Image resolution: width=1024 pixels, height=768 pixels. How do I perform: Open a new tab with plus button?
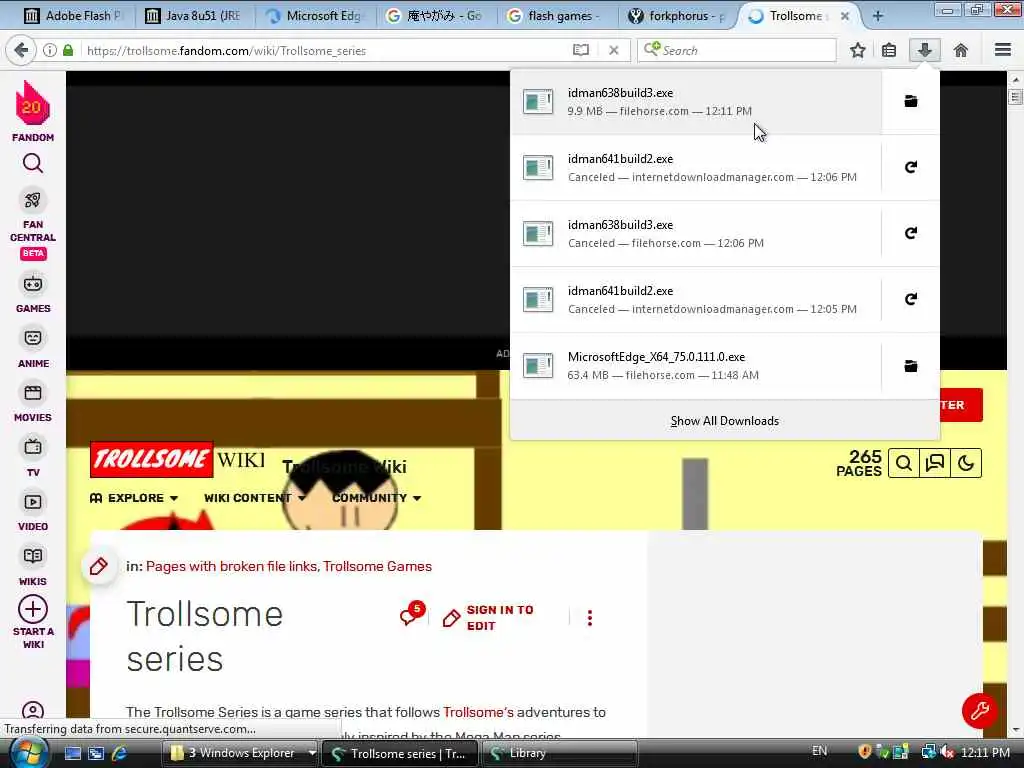coord(878,16)
